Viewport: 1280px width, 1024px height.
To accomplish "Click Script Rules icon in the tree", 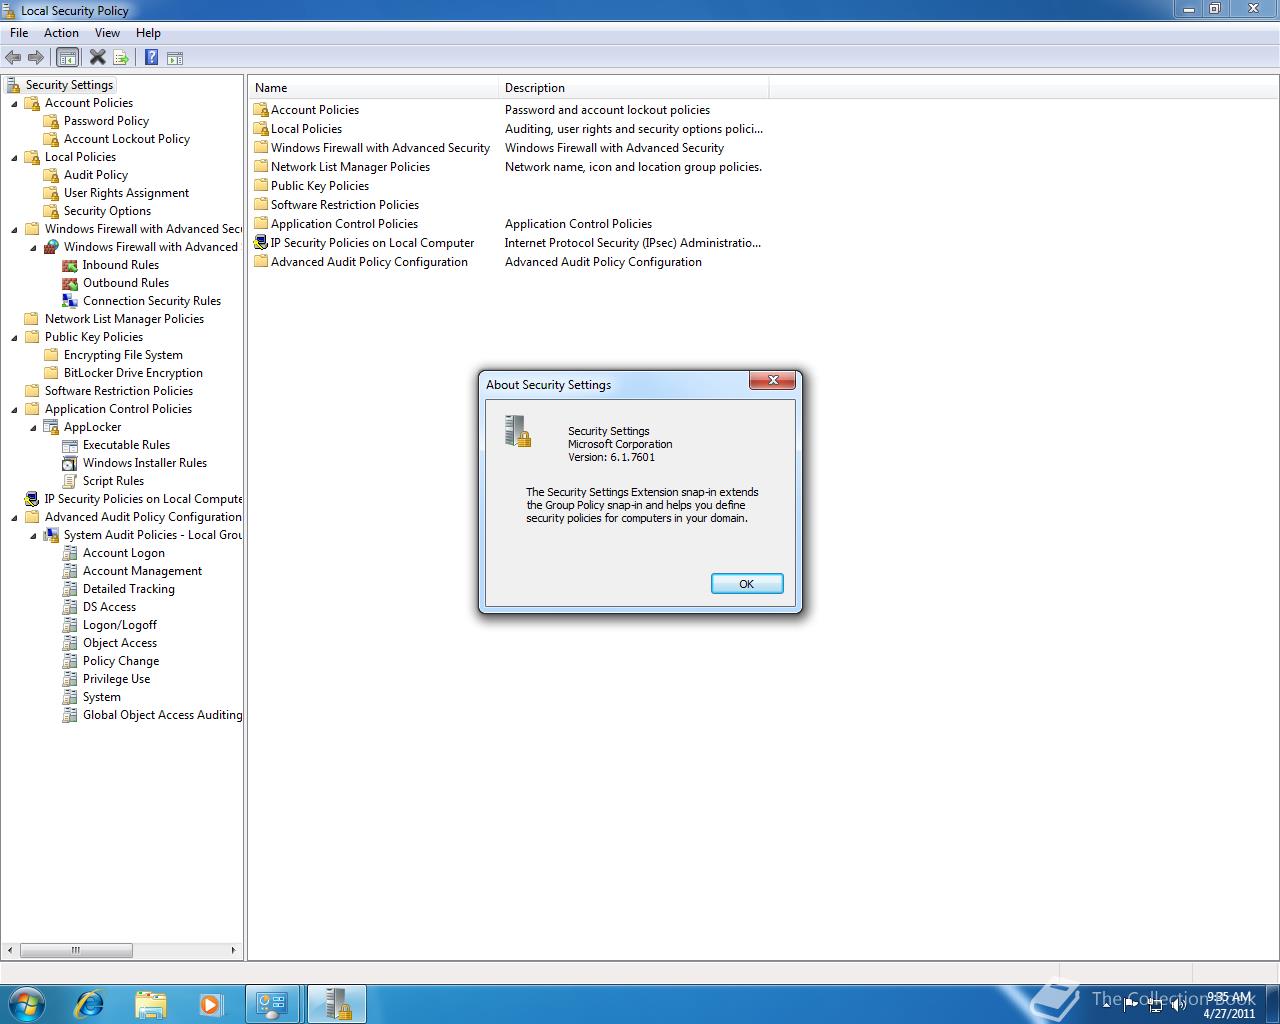I will (x=70, y=481).
